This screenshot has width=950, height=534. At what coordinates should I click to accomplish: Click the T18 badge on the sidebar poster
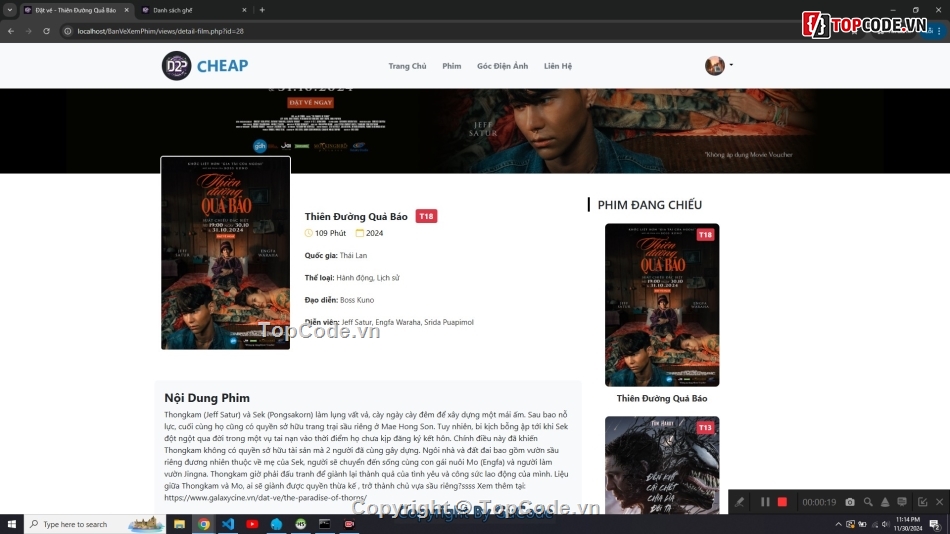click(705, 235)
